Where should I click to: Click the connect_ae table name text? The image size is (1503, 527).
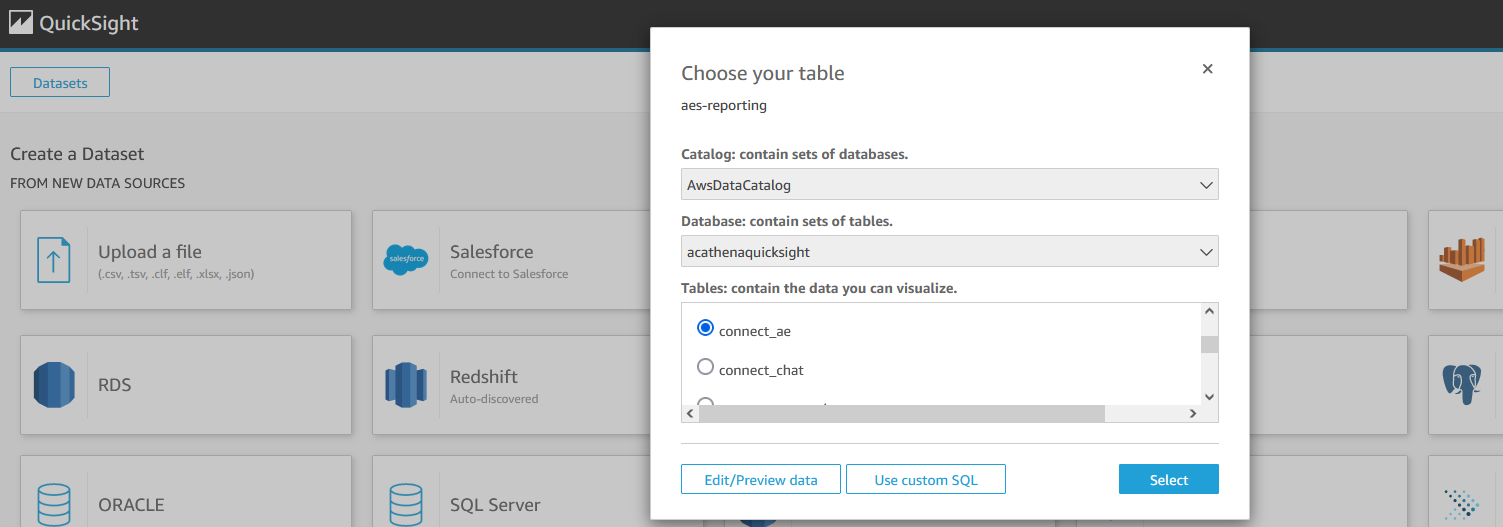click(755, 331)
